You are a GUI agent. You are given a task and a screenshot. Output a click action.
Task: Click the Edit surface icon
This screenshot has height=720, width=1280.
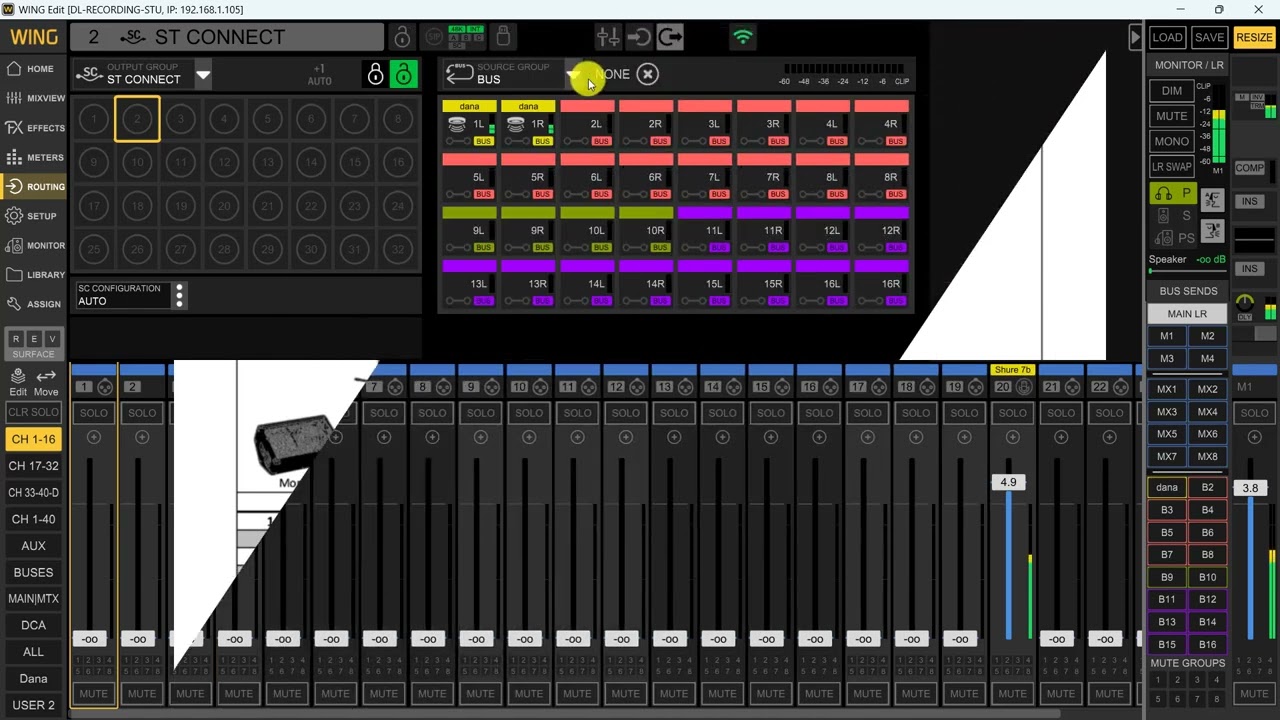18,381
